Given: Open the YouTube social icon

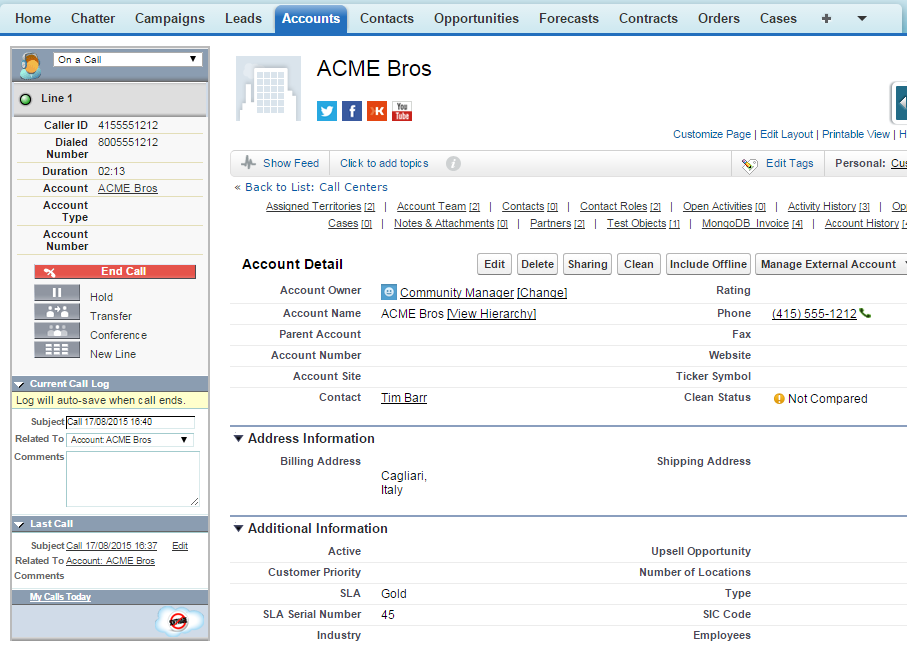Looking at the screenshot, I should tap(402, 111).
